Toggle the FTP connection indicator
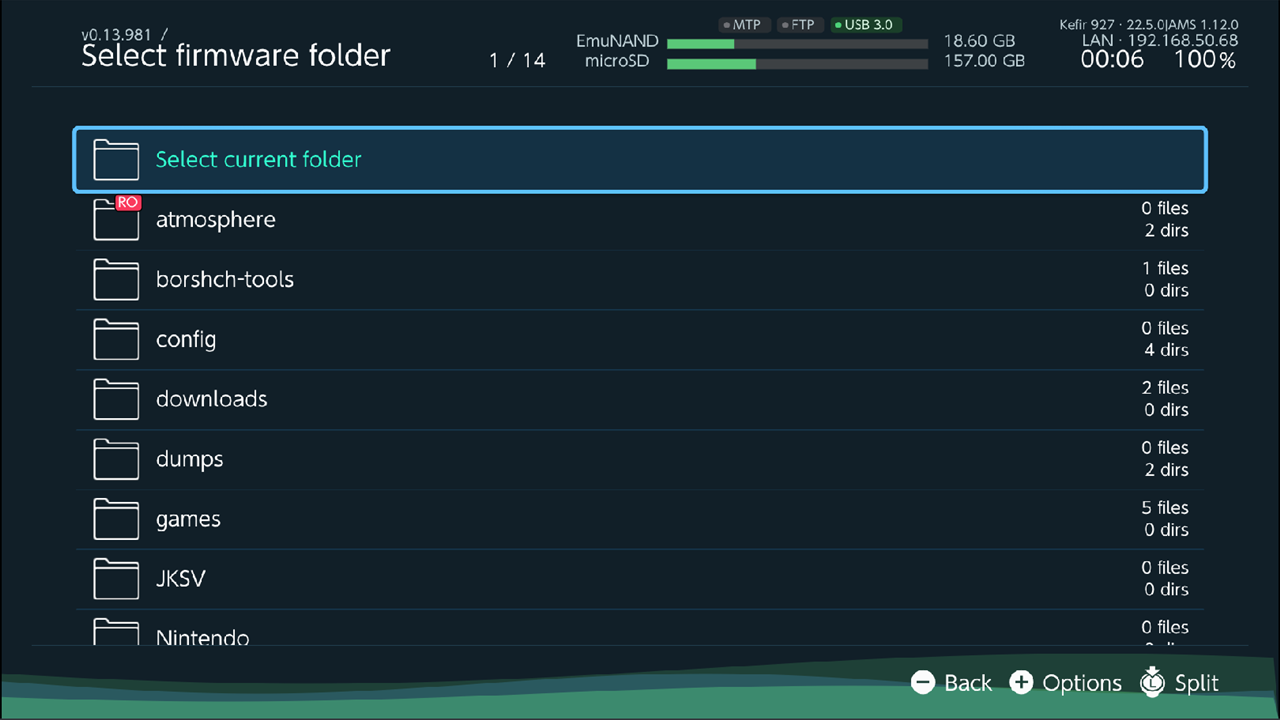This screenshot has height=720, width=1280. [801, 25]
